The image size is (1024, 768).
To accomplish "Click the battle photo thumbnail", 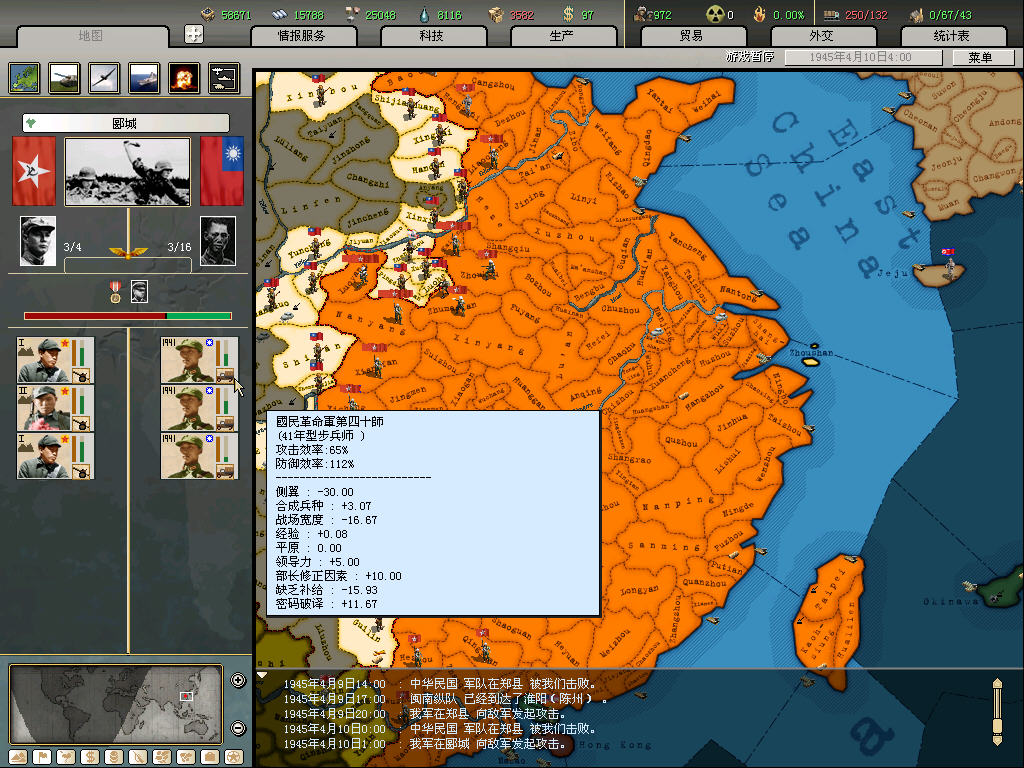I will click(x=127, y=171).
